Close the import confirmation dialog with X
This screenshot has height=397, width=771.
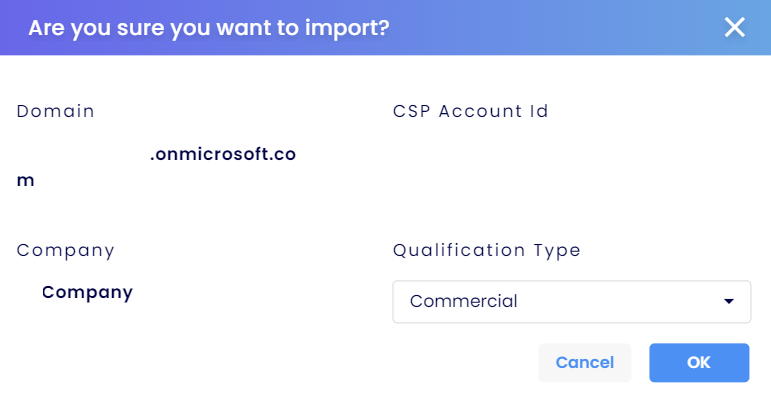[735, 27]
